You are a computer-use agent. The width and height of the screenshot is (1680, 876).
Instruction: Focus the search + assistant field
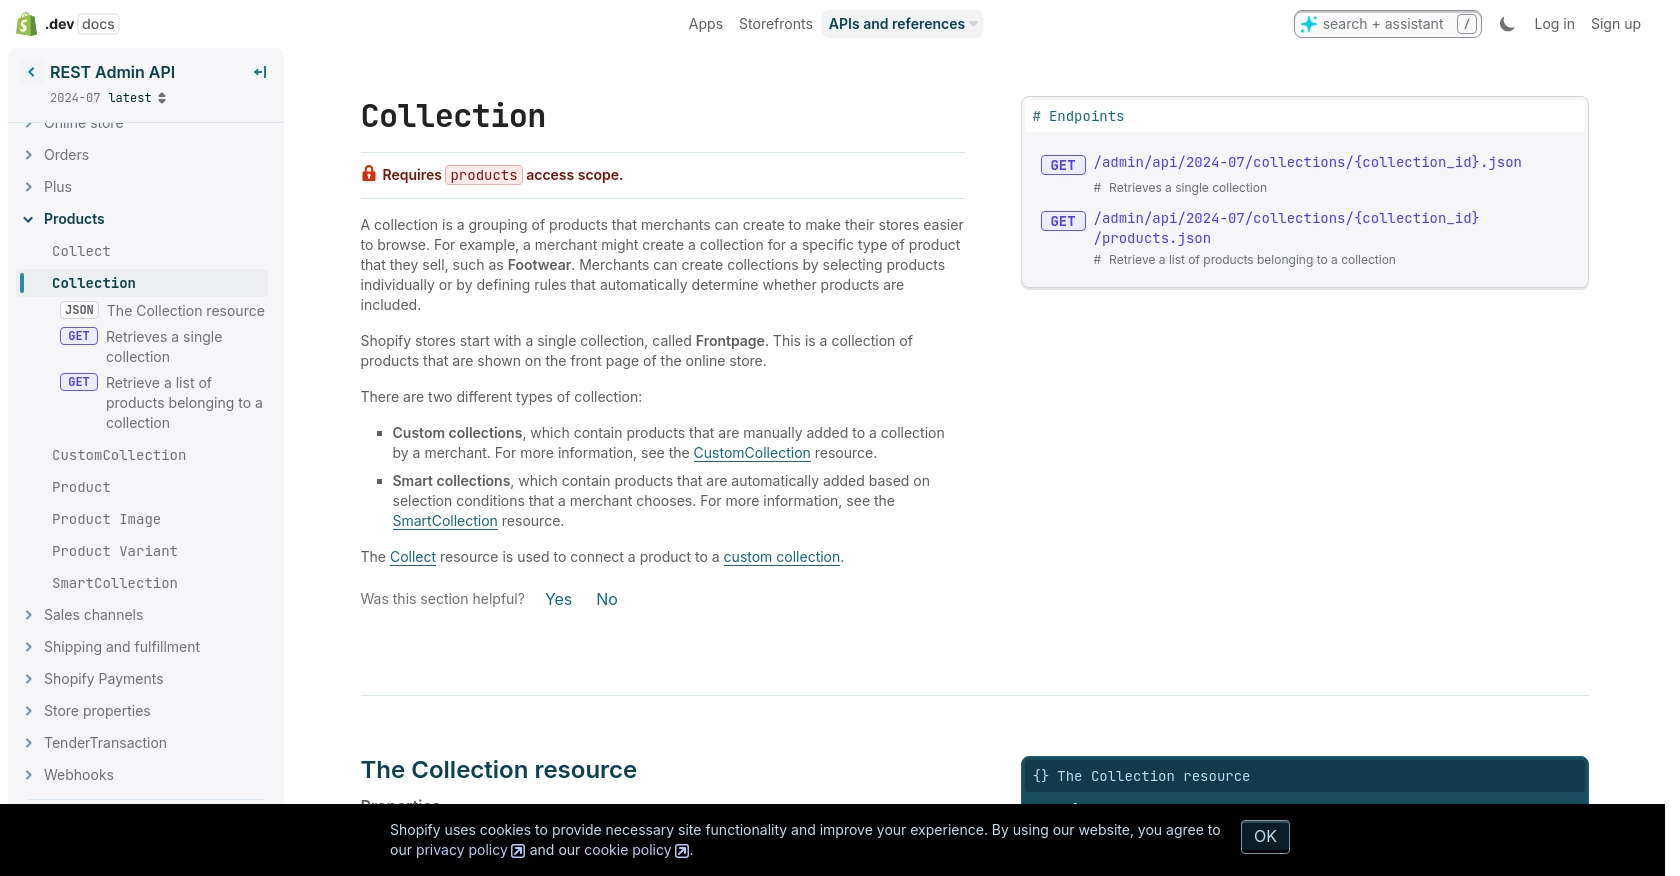[x=1387, y=24]
